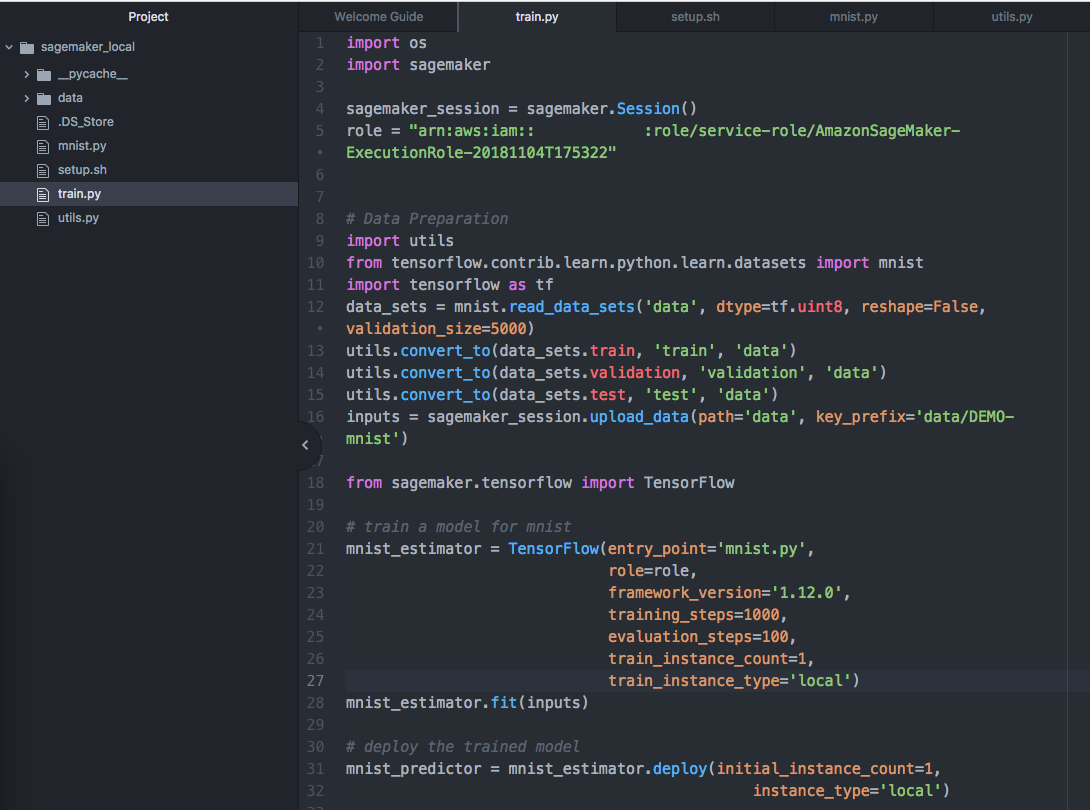Switch to the train.py tab

coord(537,17)
